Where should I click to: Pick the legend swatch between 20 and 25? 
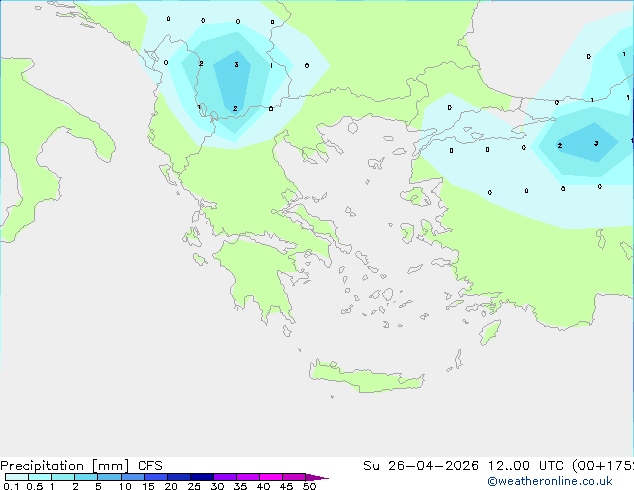pyautogui.click(x=179, y=477)
